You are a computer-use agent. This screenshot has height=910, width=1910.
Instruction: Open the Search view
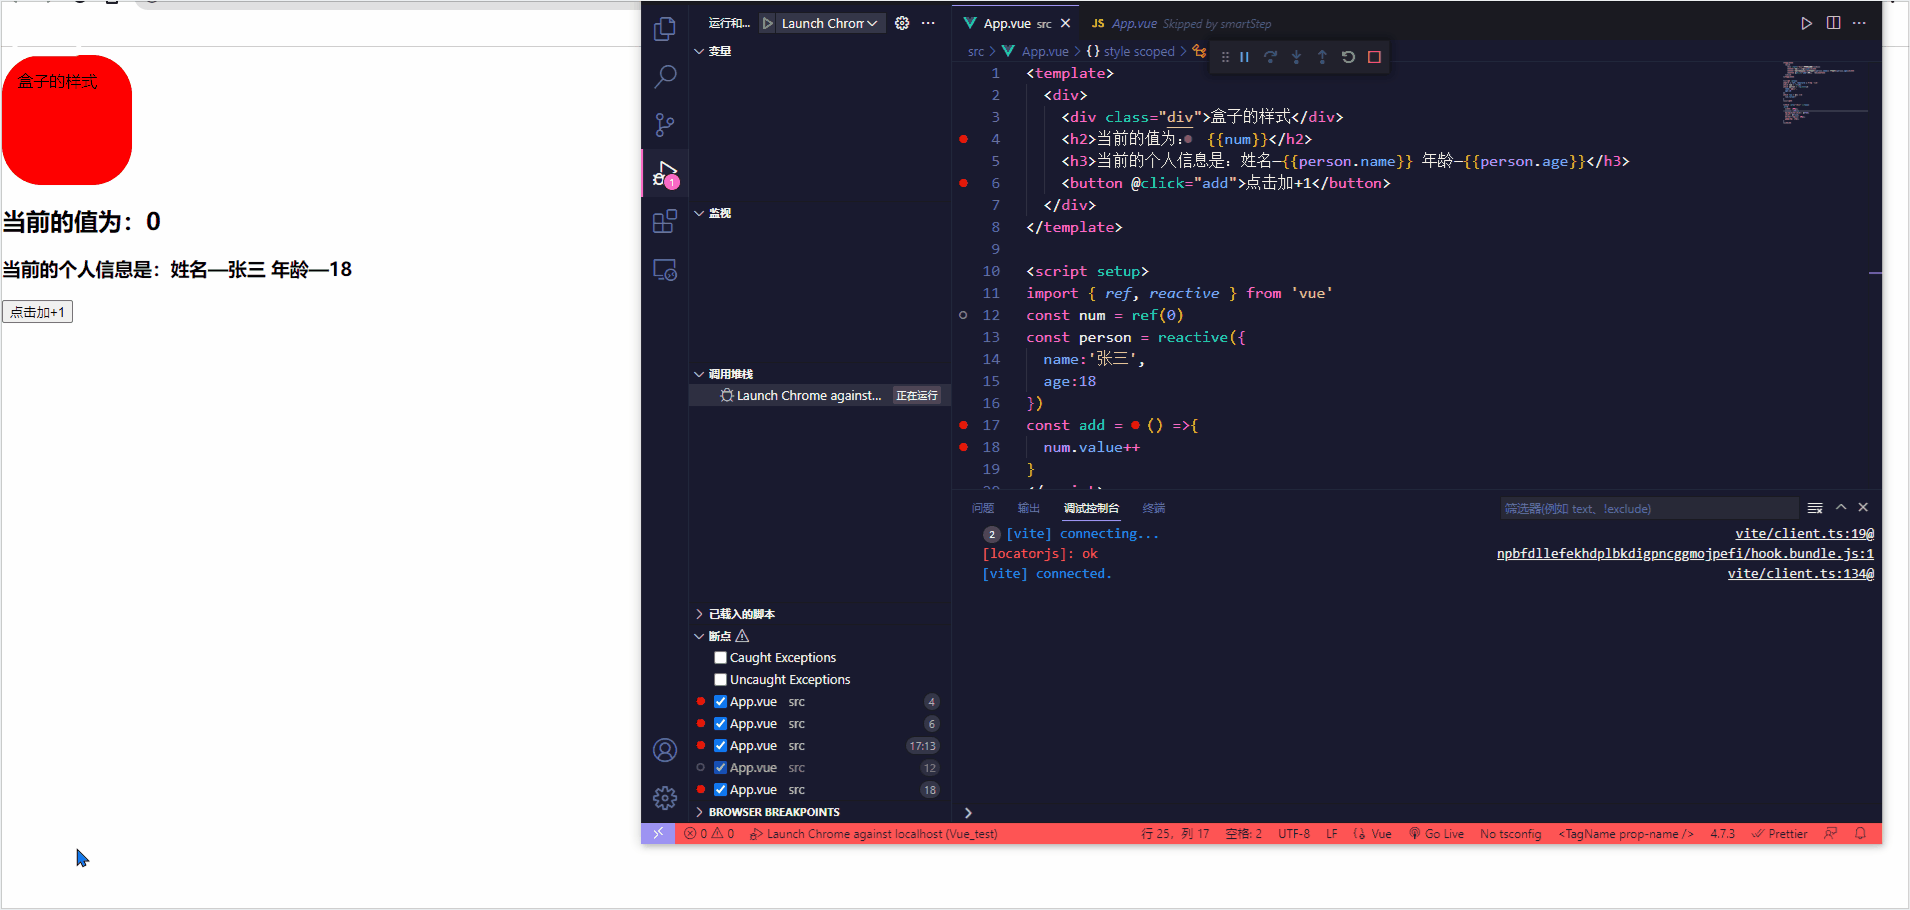[665, 76]
